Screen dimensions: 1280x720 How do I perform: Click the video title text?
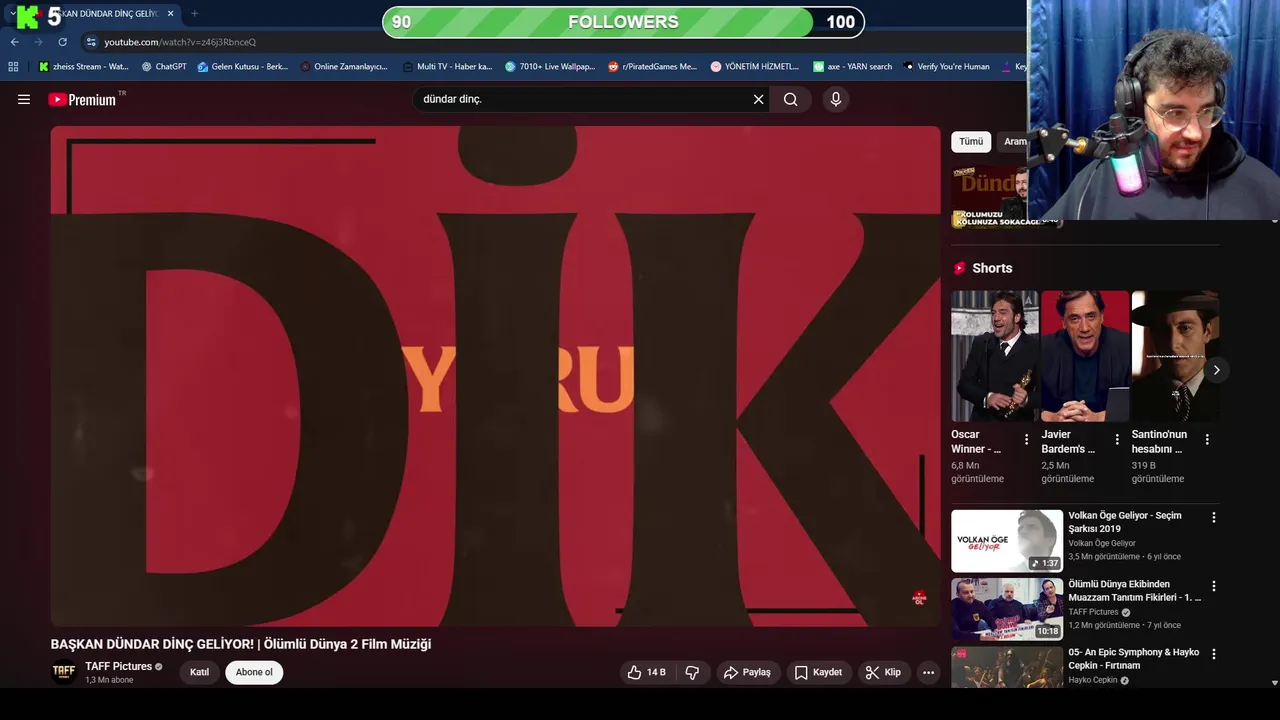pyautogui.click(x=241, y=644)
